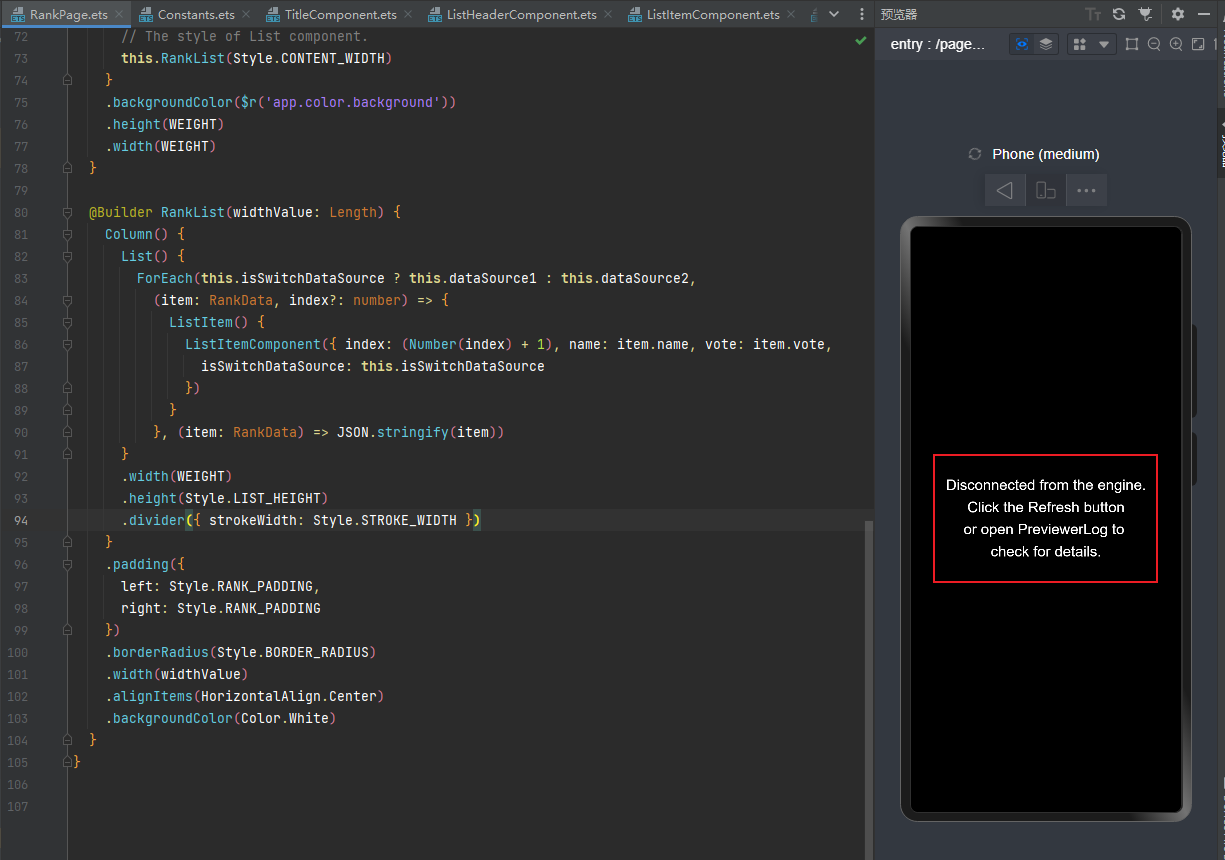This screenshot has height=860, width=1225.
Task: Click the fold end marker at line 78
Action: tap(68, 168)
